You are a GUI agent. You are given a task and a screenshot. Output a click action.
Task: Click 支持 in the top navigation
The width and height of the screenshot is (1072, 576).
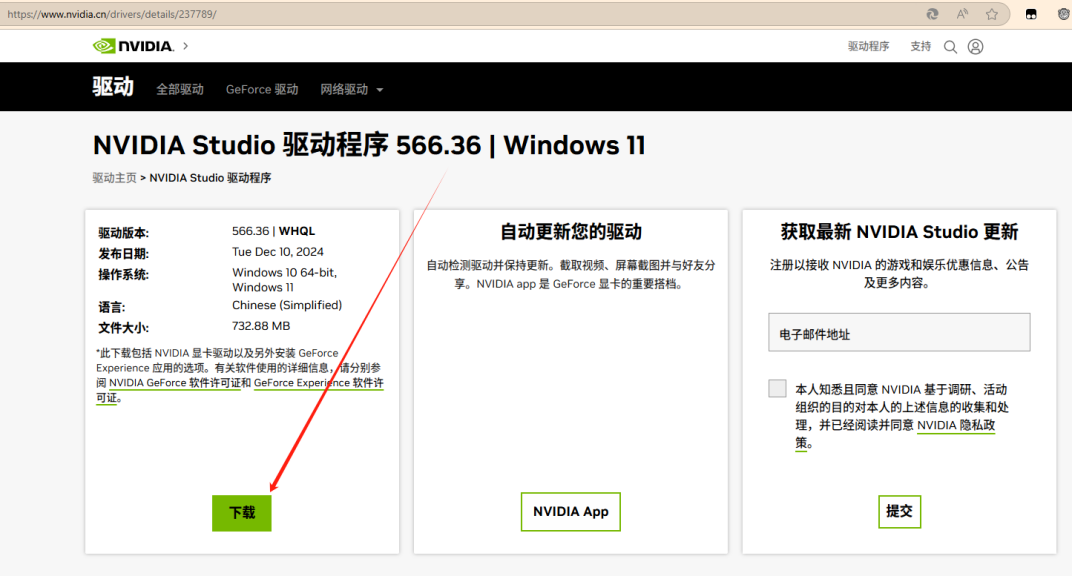coord(920,47)
